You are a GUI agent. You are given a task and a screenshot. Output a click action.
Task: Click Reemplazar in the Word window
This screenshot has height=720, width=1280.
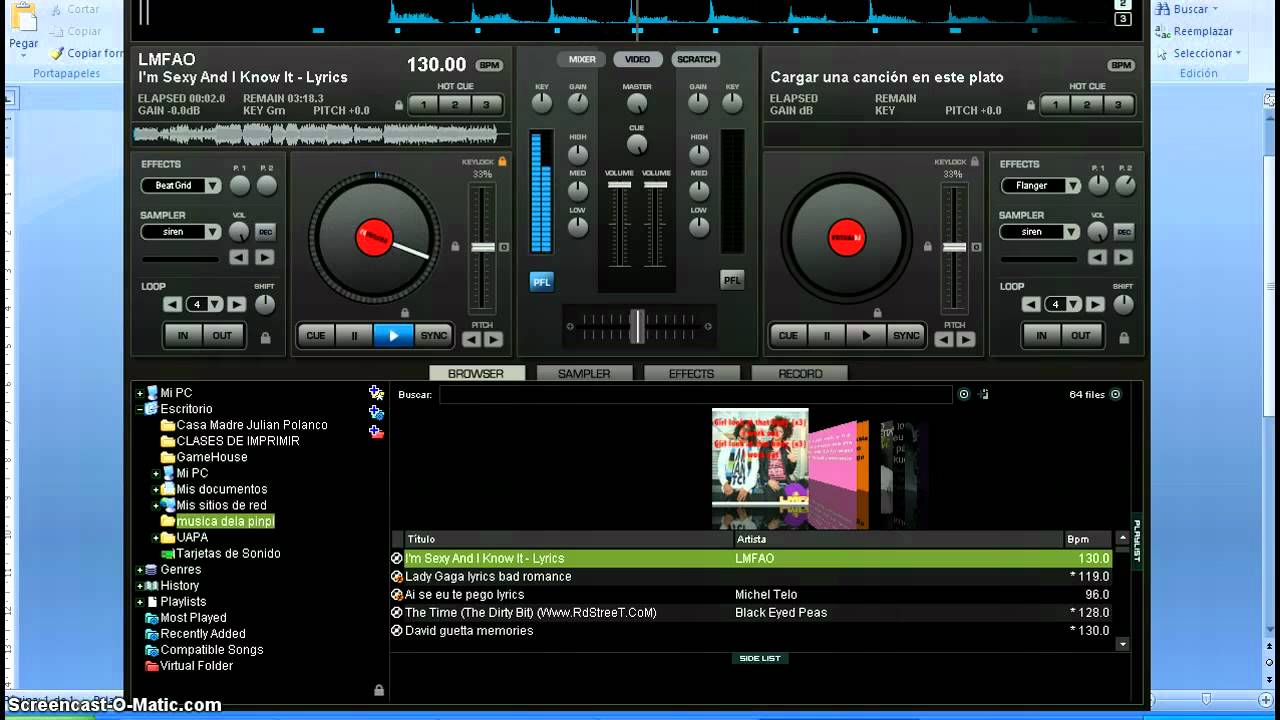pos(1203,31)
